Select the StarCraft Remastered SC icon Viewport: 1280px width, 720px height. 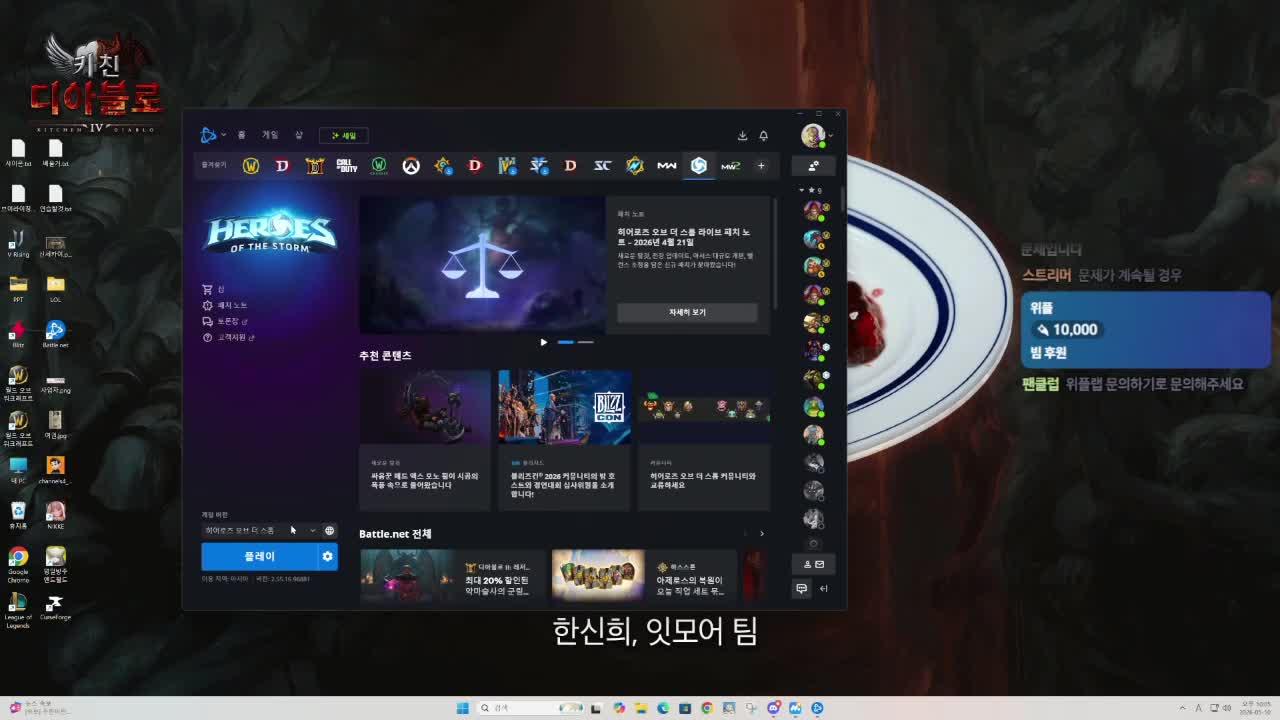(x=602, y=166)
